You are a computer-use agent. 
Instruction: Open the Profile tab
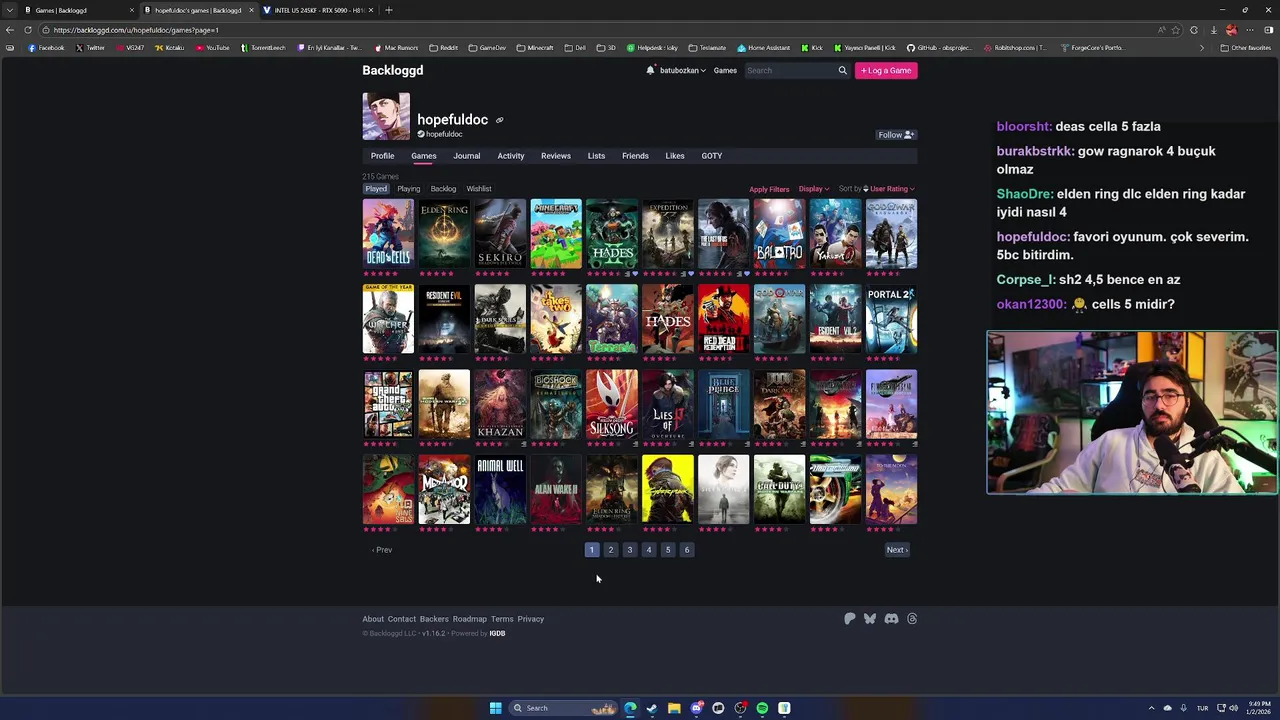point(382,156)
